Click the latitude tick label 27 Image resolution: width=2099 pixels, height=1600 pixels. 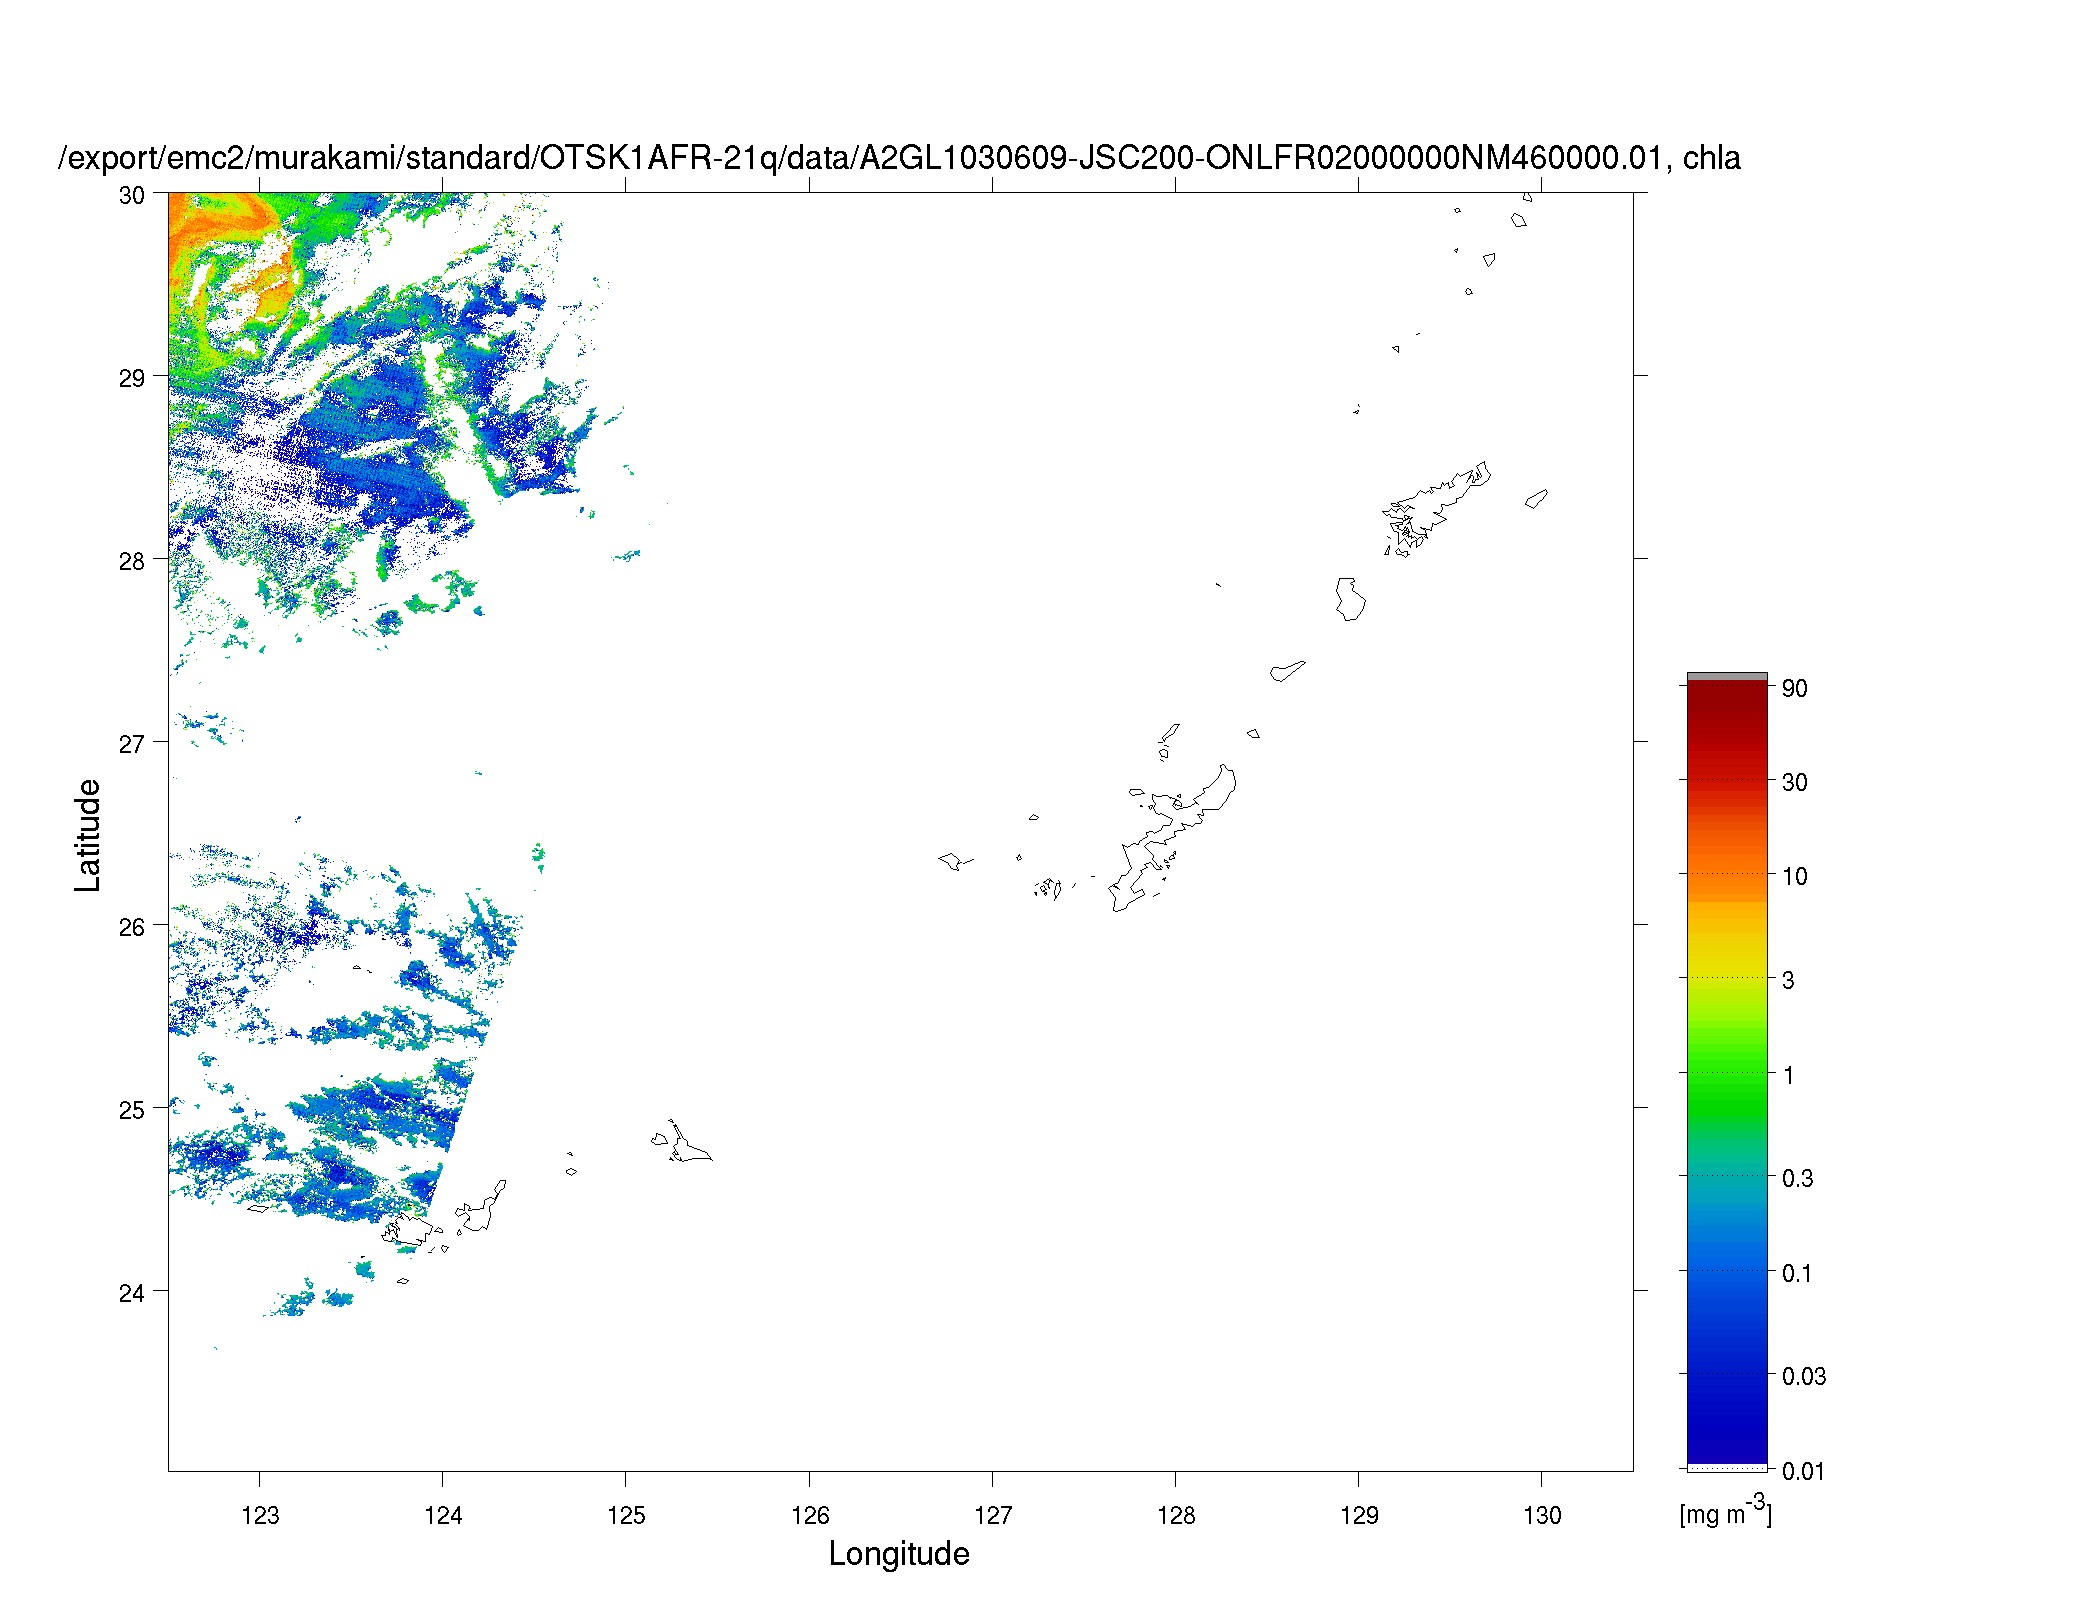[x=132, y=745]
